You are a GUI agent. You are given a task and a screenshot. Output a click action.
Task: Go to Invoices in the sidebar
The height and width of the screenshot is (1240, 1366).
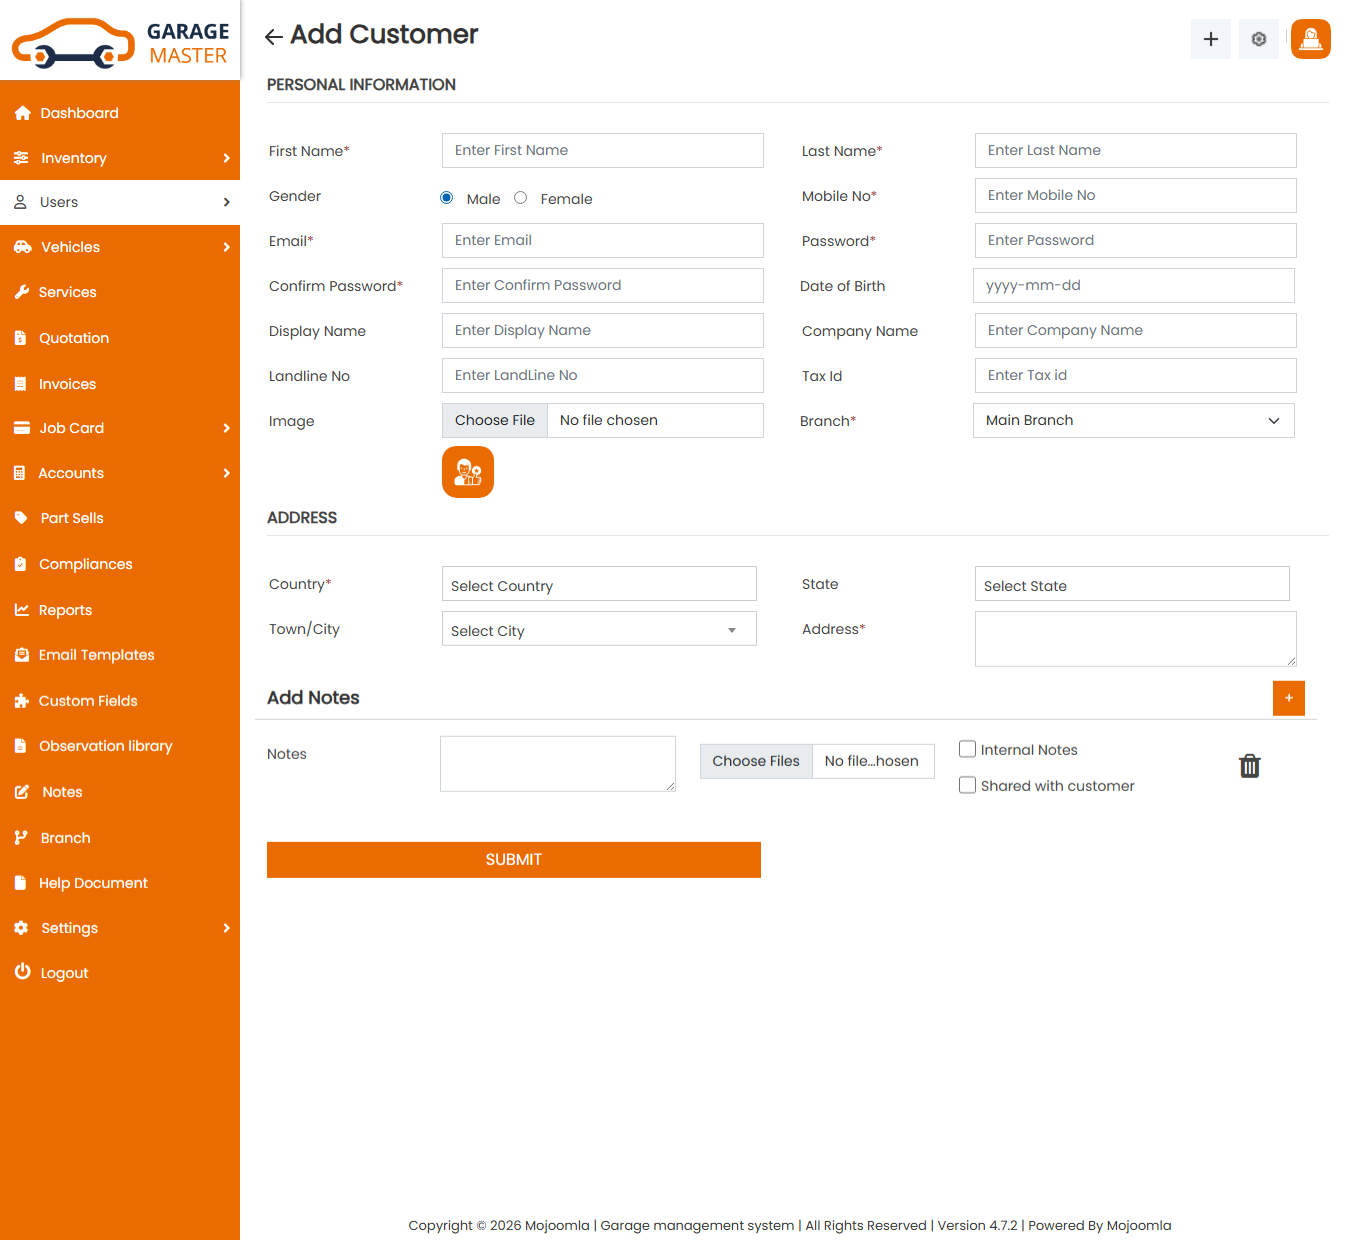67,384
